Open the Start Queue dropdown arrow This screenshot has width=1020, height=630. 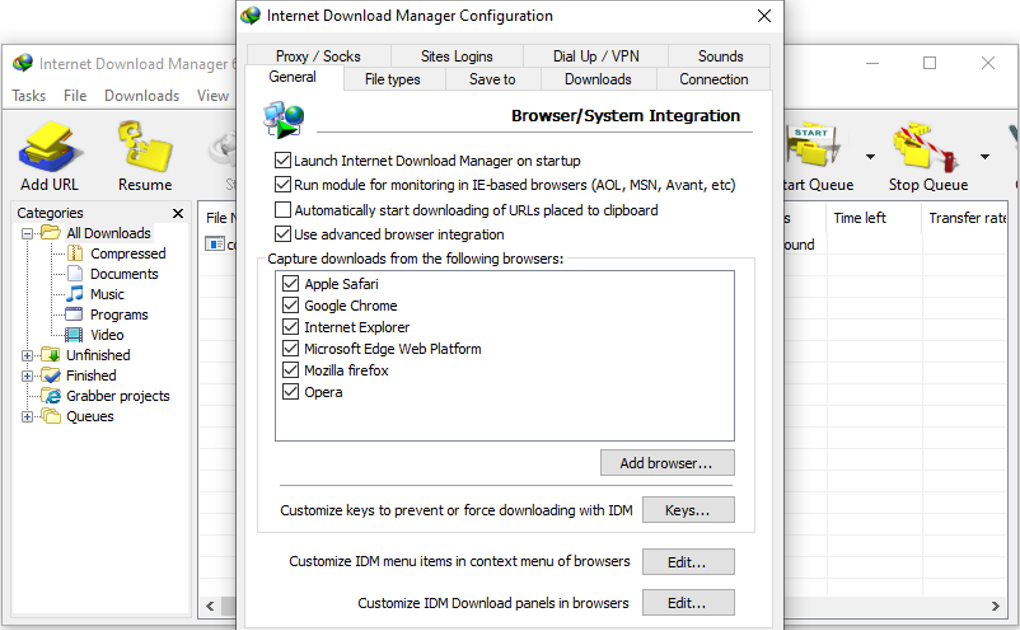(x=870, y=157)
